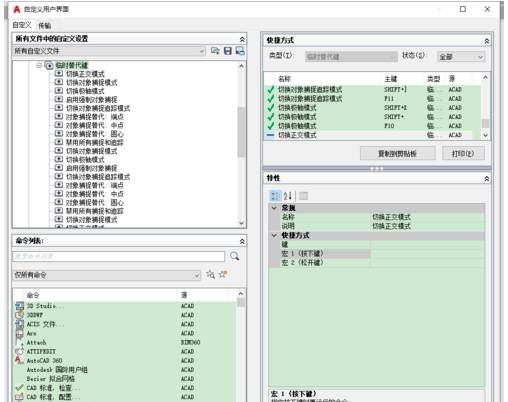
Task: Click the 搜索命令列表 search field
Action: point(119,256)
